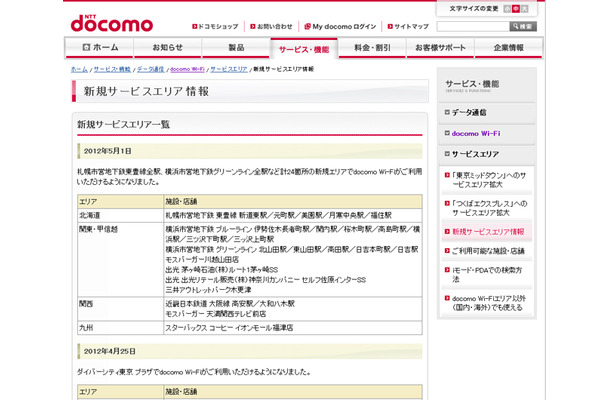610x400 pixels.
Task: Open the 企業情報 navigation tab
Action: tap(508, 47)
